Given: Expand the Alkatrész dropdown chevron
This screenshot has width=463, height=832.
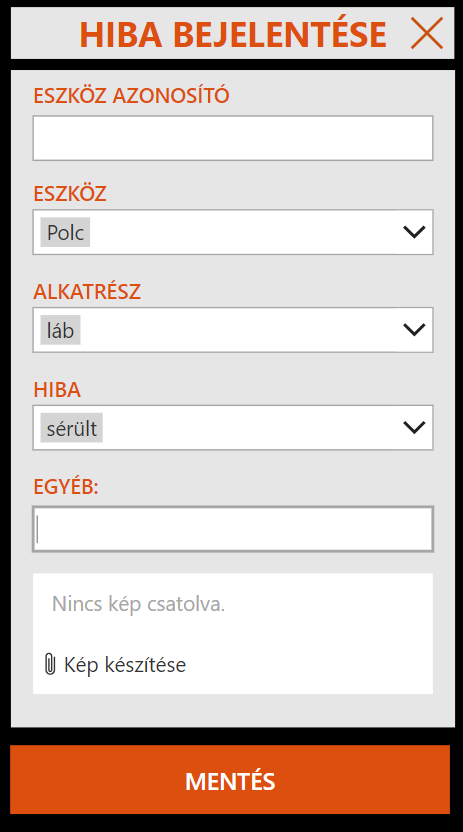Looking at the screenshot, I should point(414,330).
